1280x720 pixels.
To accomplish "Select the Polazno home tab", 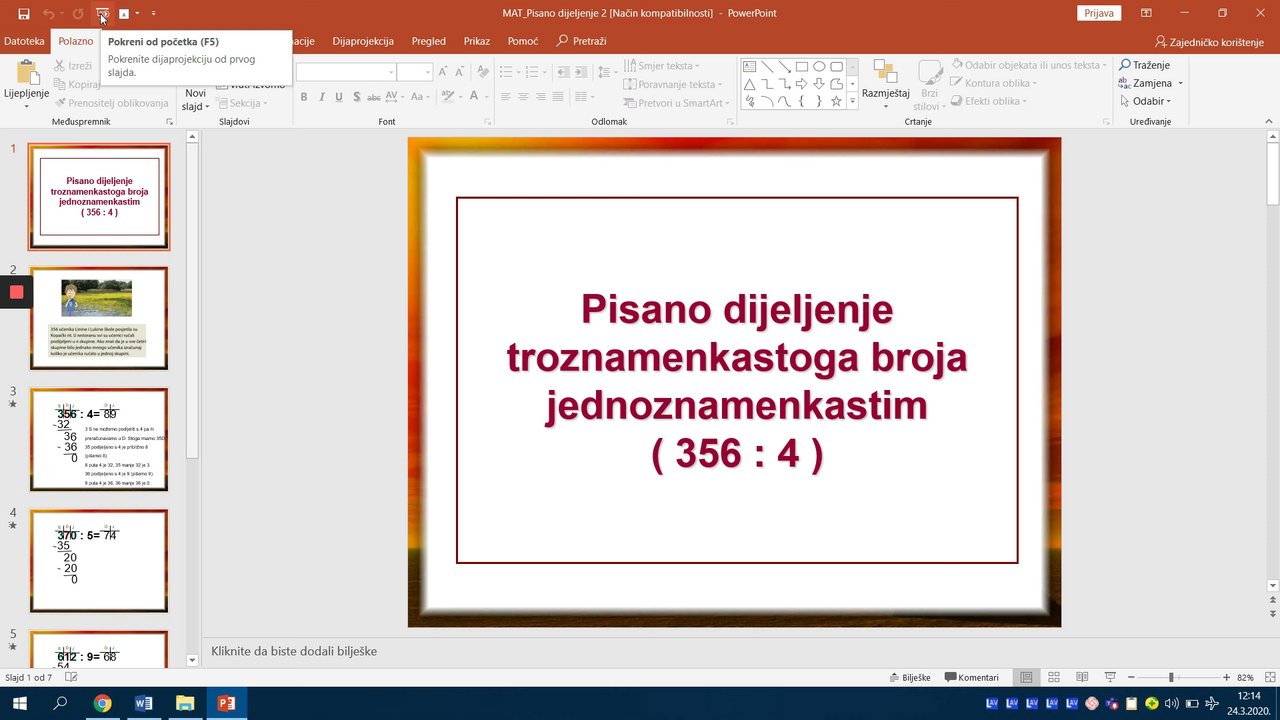I will (75, 41).
